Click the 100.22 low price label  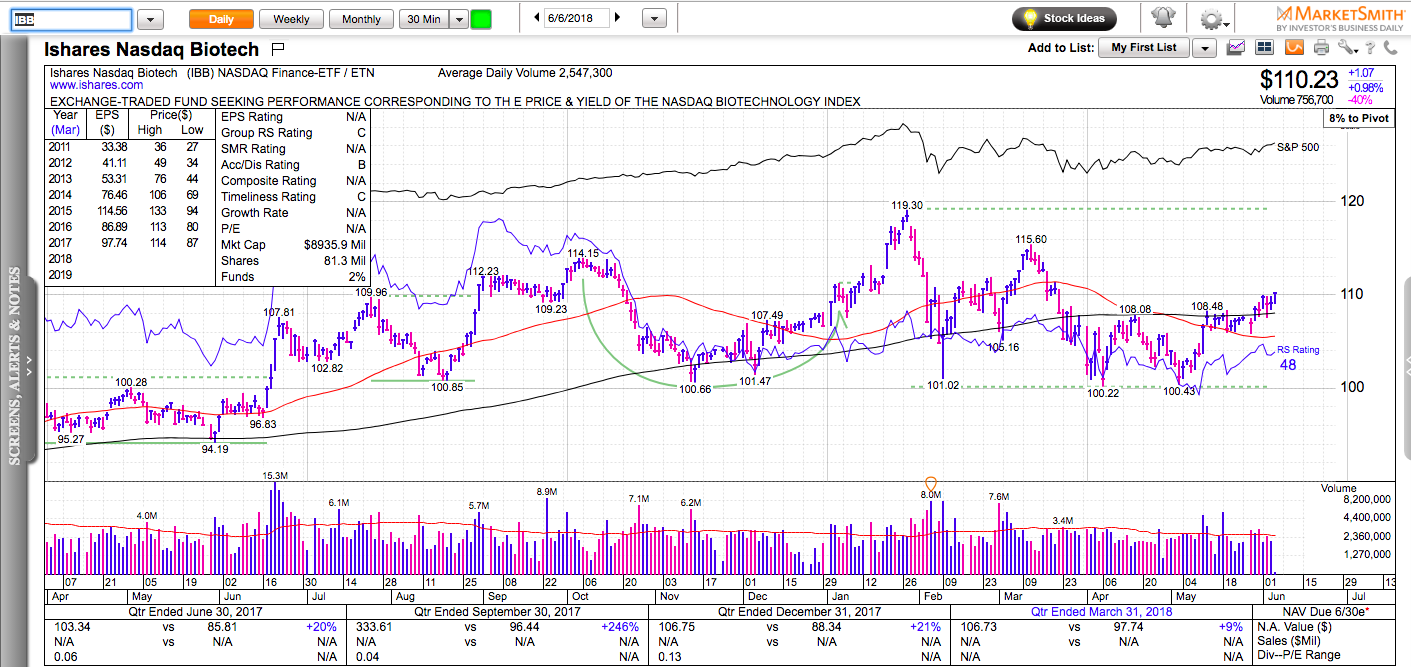tap(1105, 393)
